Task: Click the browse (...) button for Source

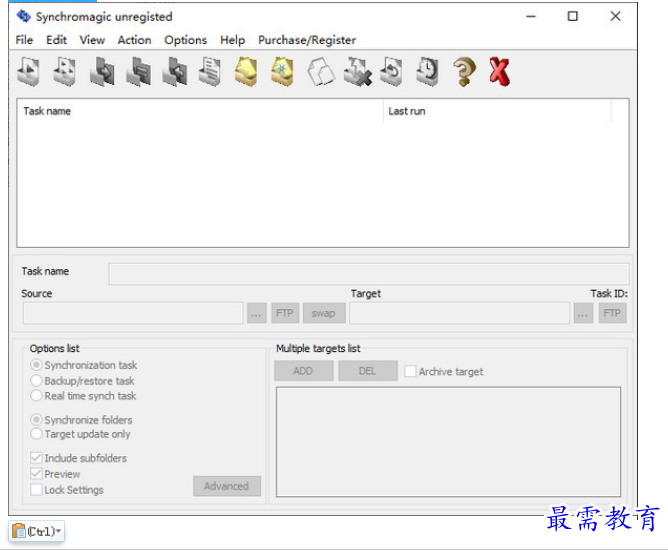Action: [256, 313]
